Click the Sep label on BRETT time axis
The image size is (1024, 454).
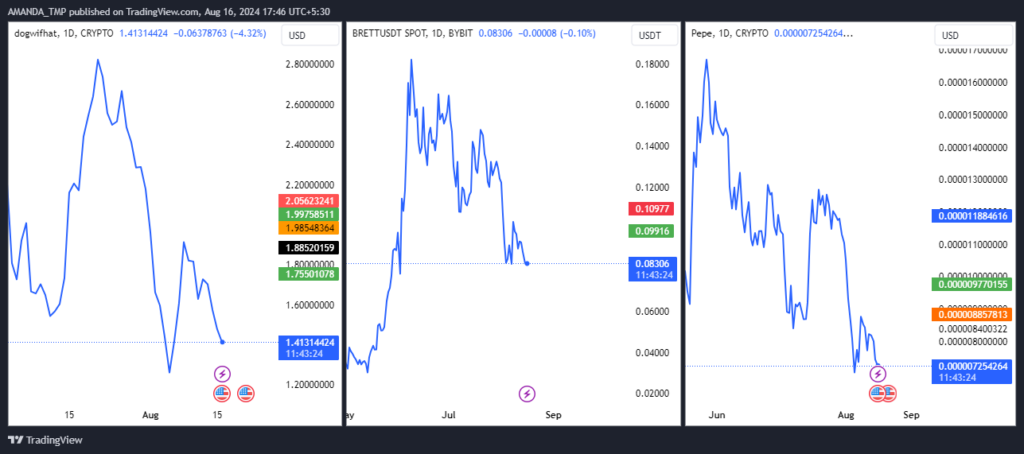pos(552,415)
